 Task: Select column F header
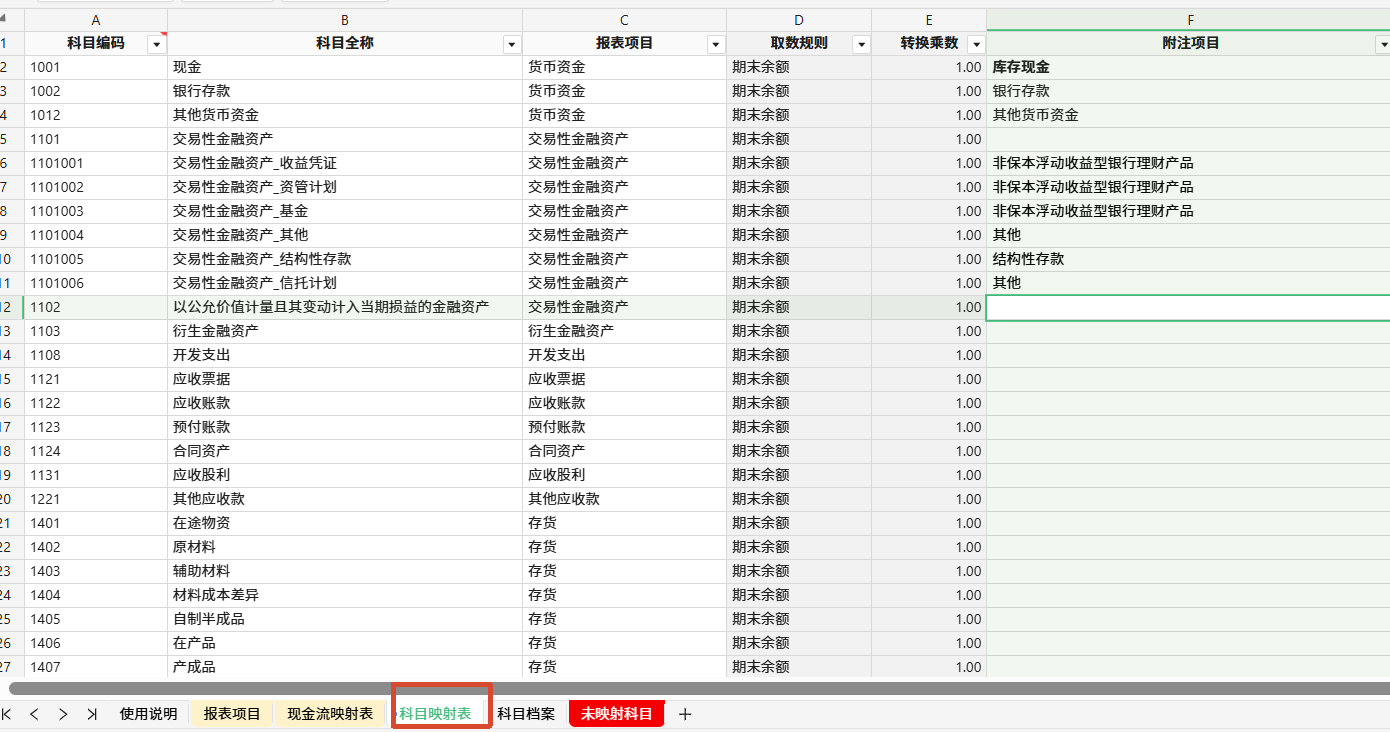1189,20
